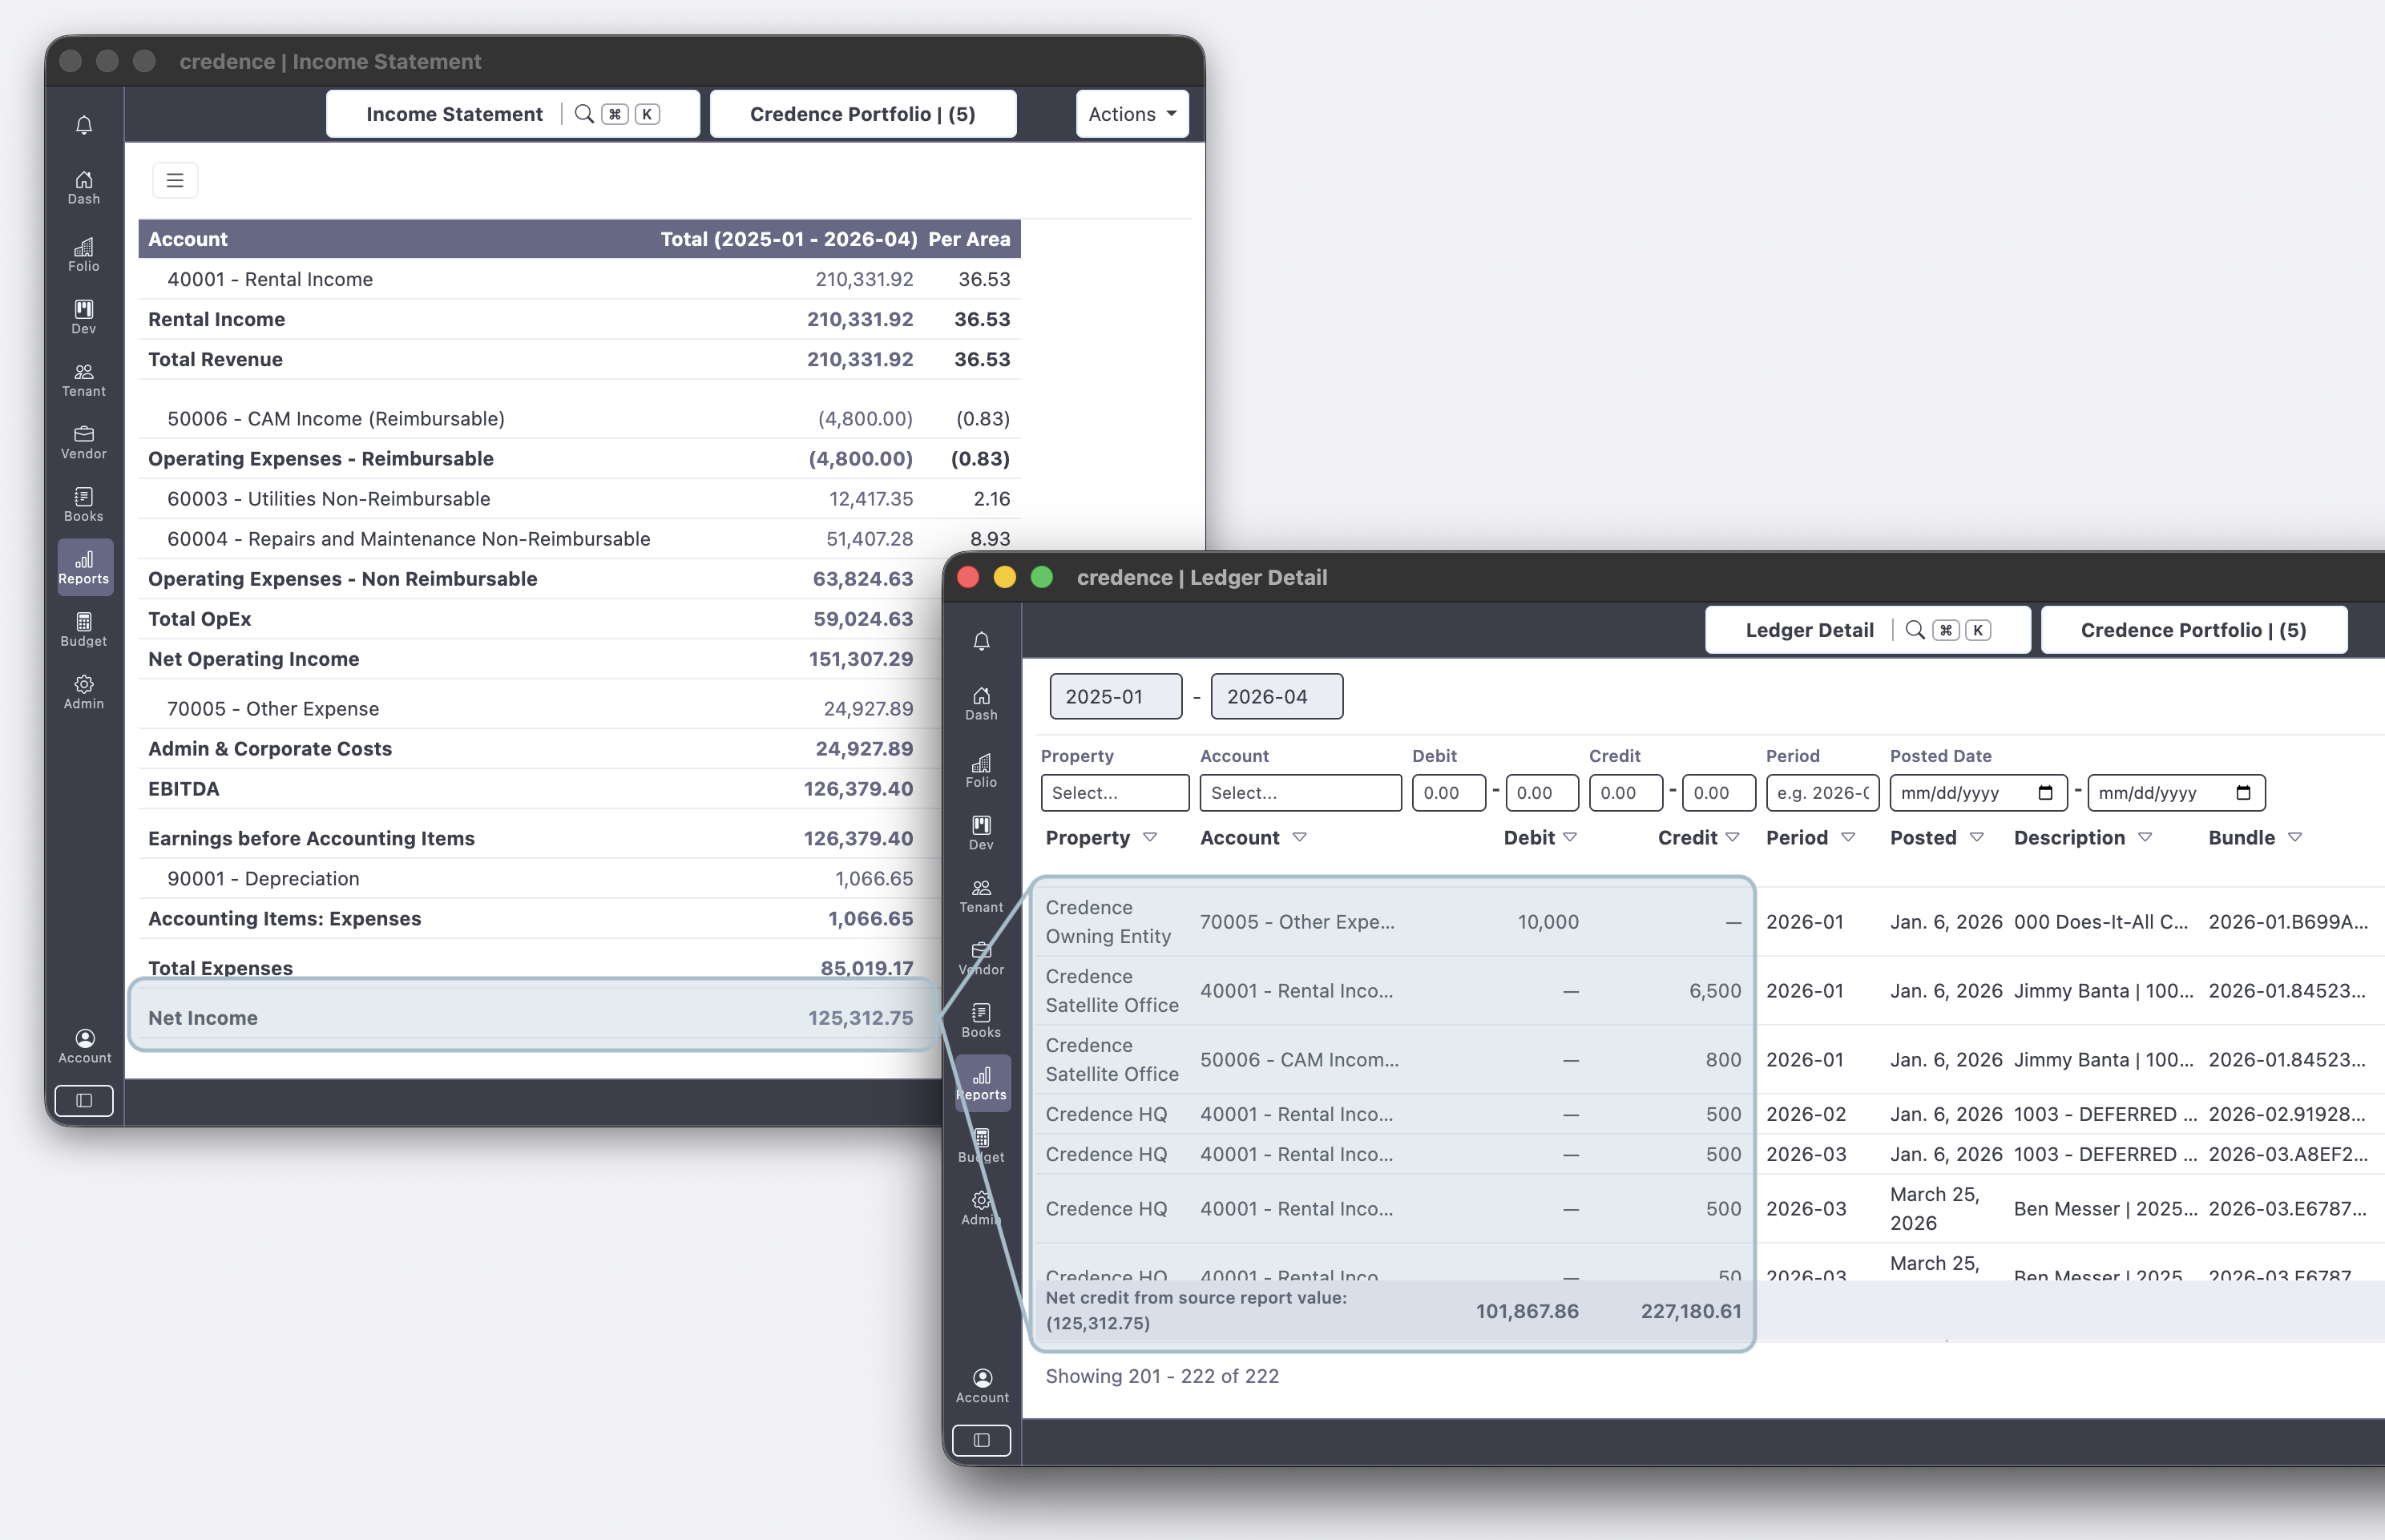Click the notifications bell icon
The image size is (2385, 1540).
(x=84, y=124)
